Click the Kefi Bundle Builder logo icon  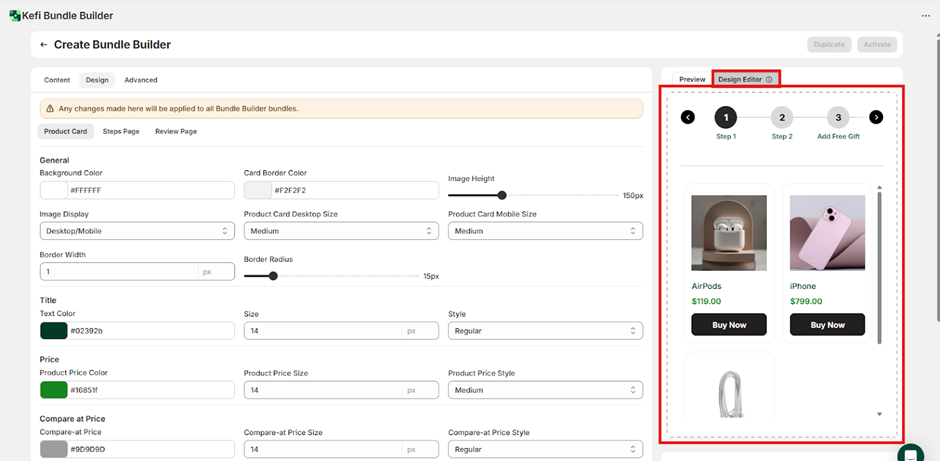pyautogui.click(x=15, y=16)
